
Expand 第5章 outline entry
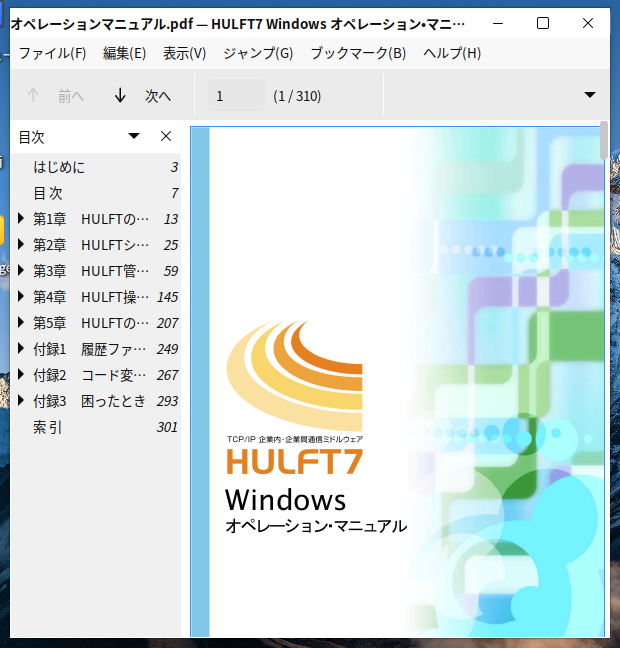(x=20, y=322)
